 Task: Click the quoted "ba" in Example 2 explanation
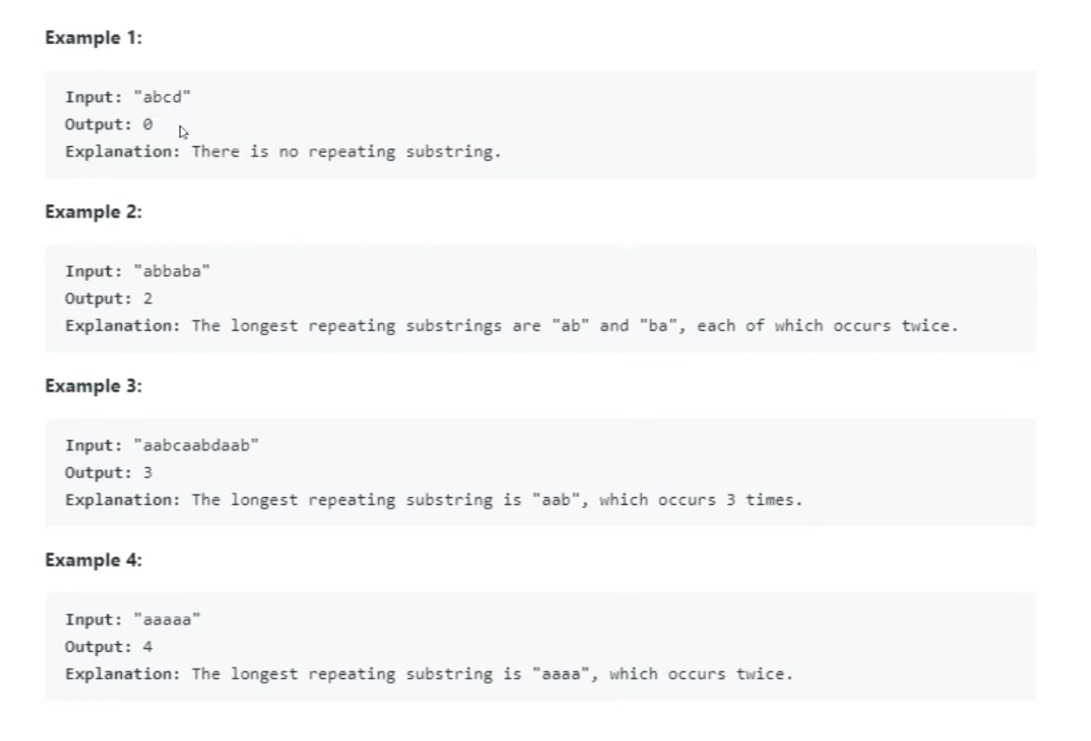coord(657,326)
